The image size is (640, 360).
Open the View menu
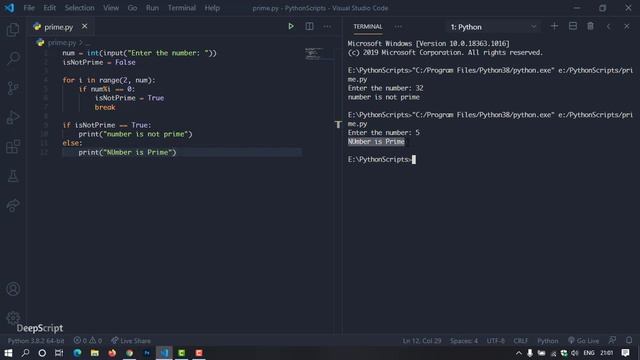point(111,8)
